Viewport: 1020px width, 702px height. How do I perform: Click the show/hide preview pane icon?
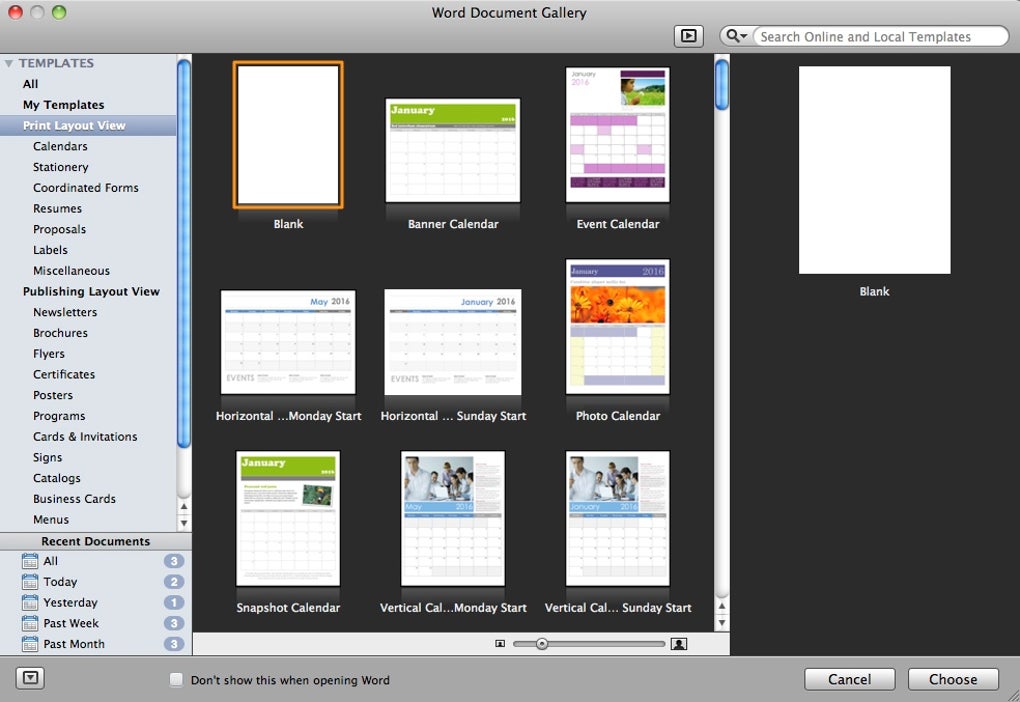pos(688,36)
